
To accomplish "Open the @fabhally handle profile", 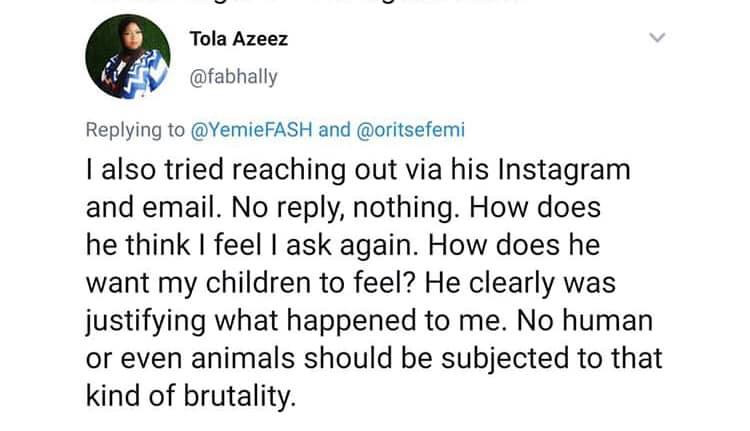I will coord(233,77).
